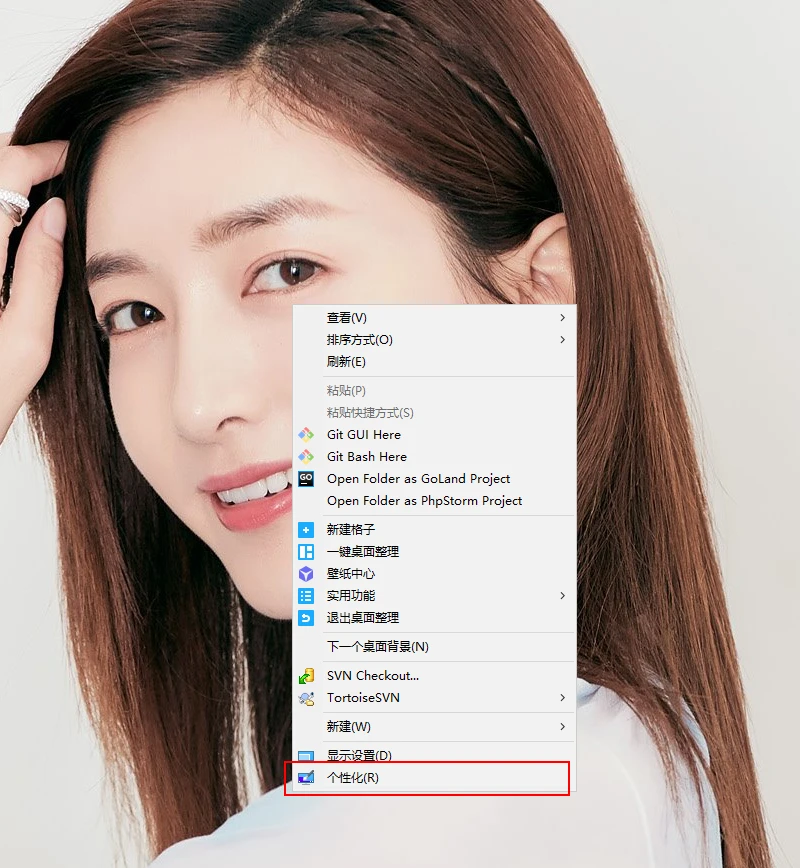Image resolution: width=800 pixels, height=868 pixels.
Task: Click the Git Bash Here icon
Action: click(x=306, y=457)
